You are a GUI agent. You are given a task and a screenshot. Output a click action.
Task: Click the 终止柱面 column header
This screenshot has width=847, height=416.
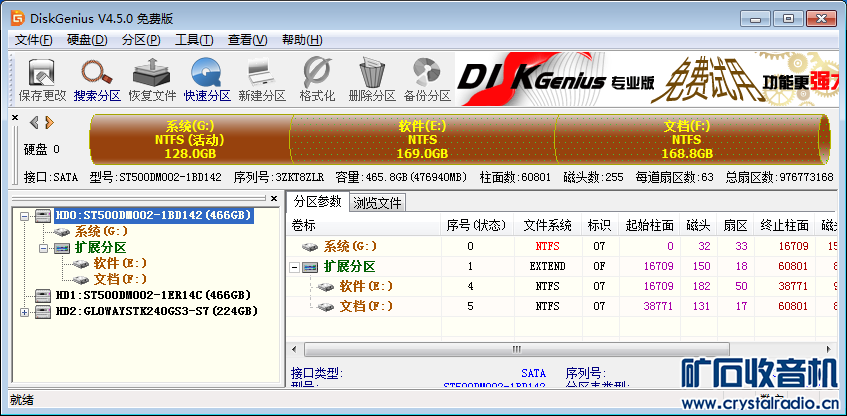784,225
